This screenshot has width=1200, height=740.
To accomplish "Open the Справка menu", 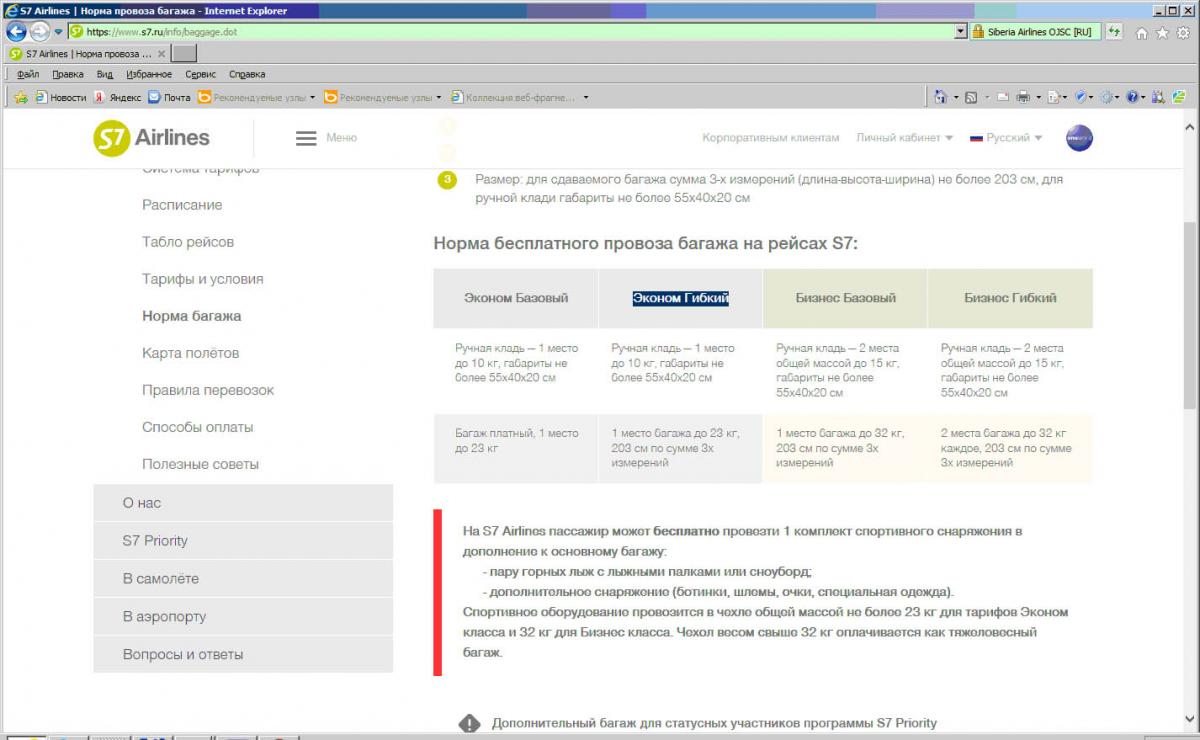I will (x=247, y=74).
